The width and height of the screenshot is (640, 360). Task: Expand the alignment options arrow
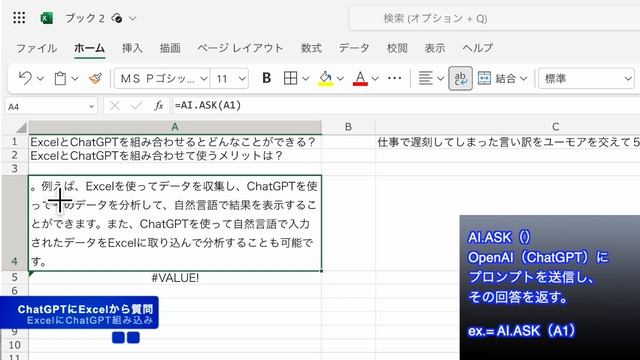(x=440, y=78)
